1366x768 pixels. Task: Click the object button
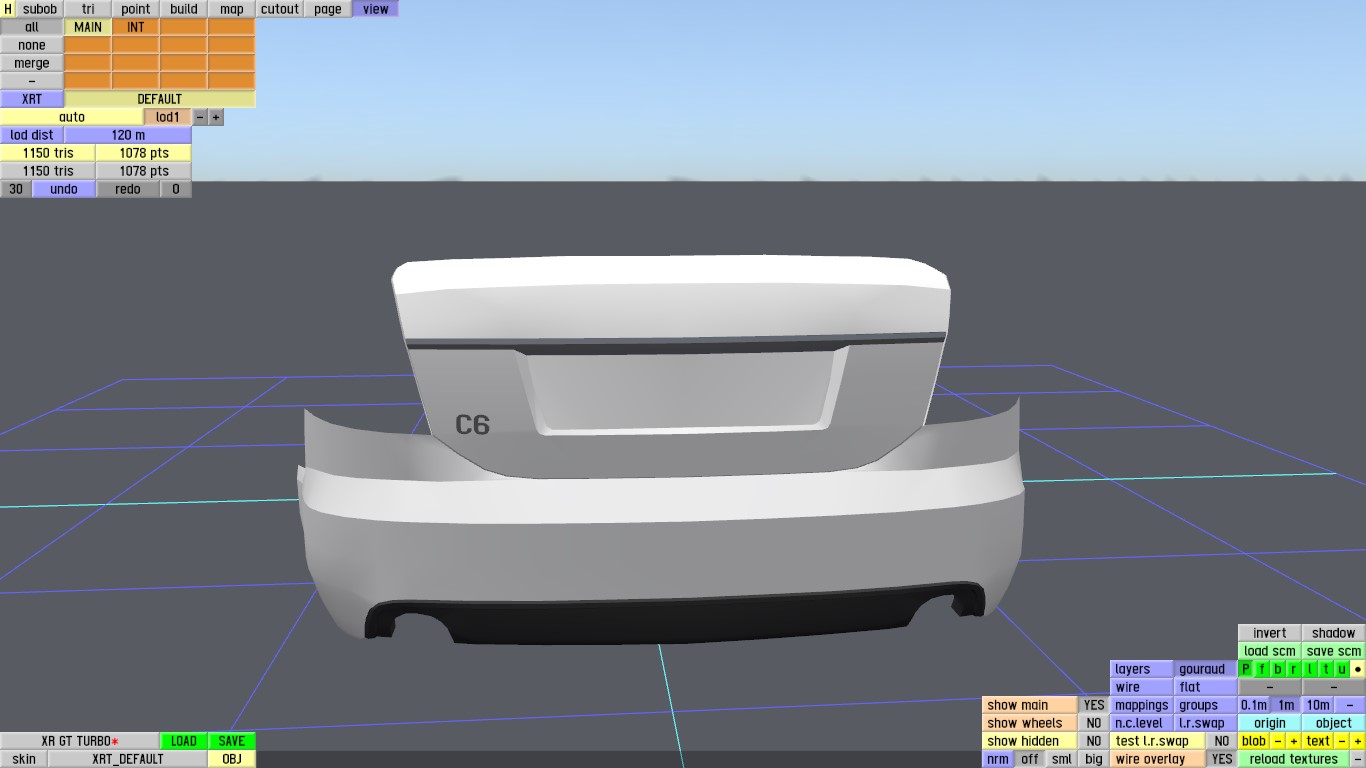pos(1334,723)
